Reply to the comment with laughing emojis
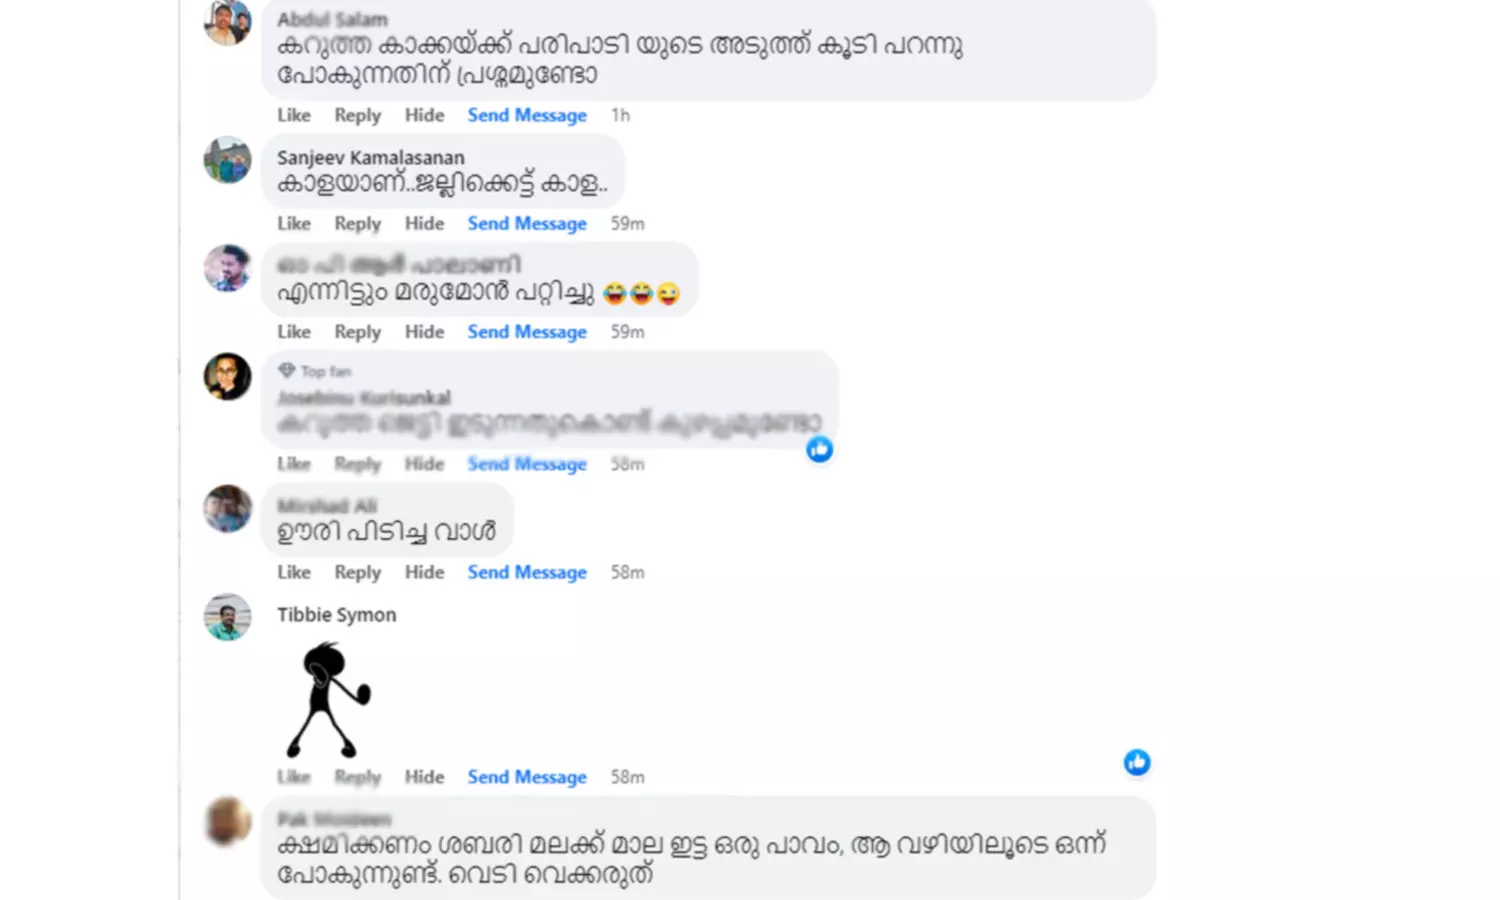Screen dimensions: 1500x900 358,332
